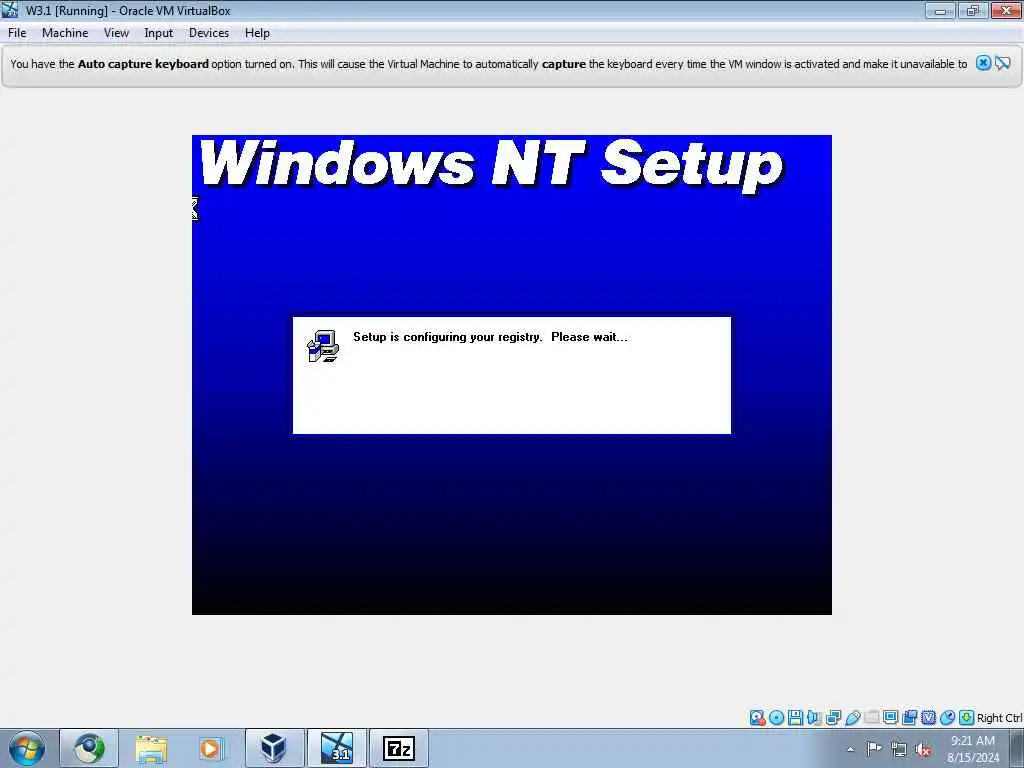
Task: Click the recording status icon
Action: [x=909, y=718]
